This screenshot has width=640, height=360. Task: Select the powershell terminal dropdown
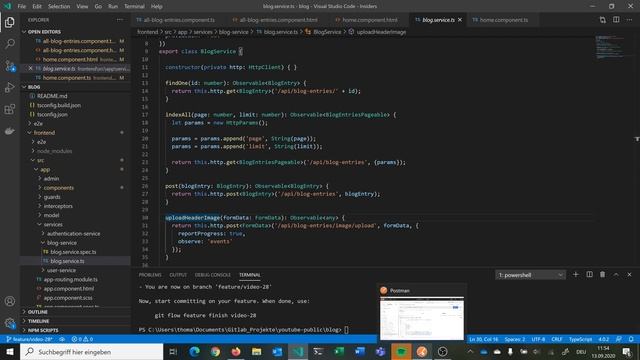531,275
